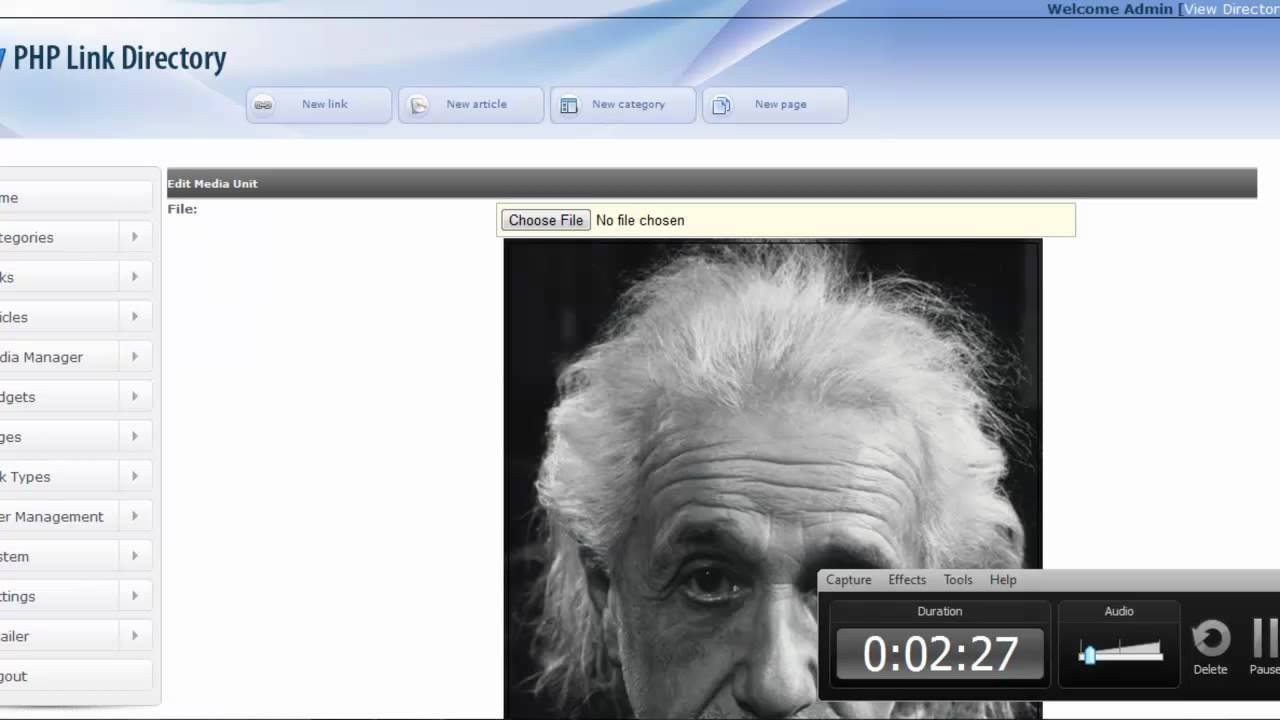Expand the Pages sidebar arrow
Image resolution: width=1280 pixels, height=720 pixels.
coord(135,437)
